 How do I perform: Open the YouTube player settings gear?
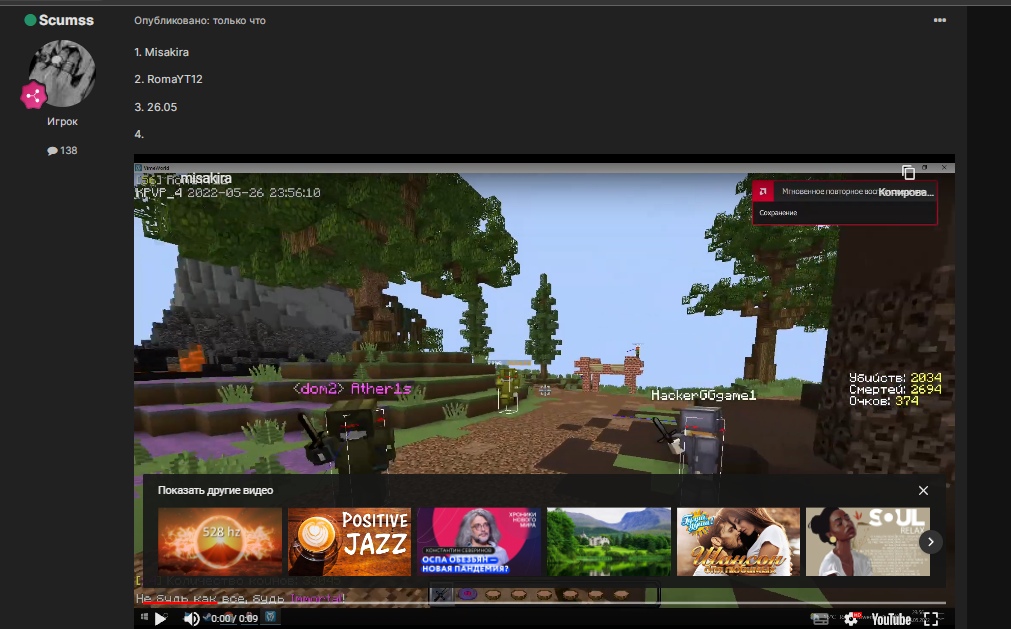(850, 619)
